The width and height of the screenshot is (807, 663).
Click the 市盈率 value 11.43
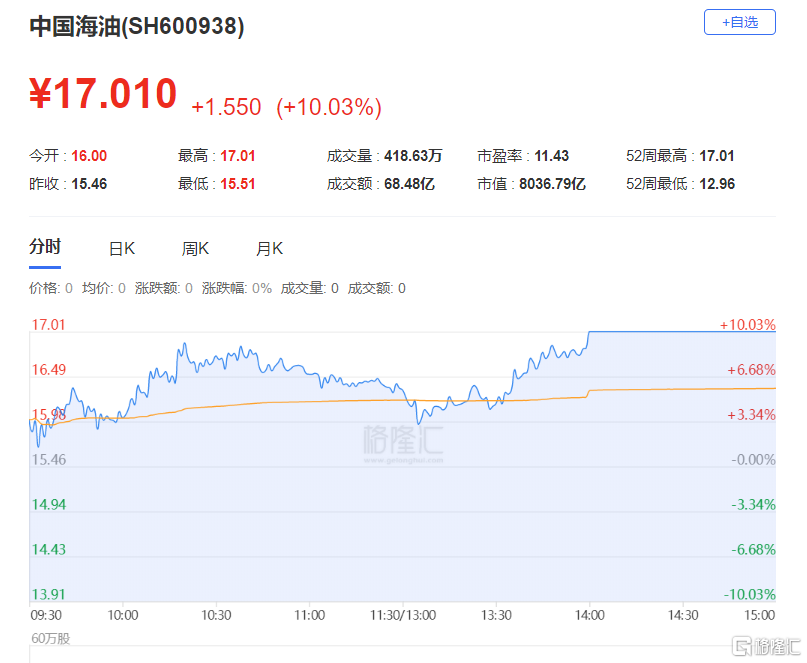click(552, 156)
